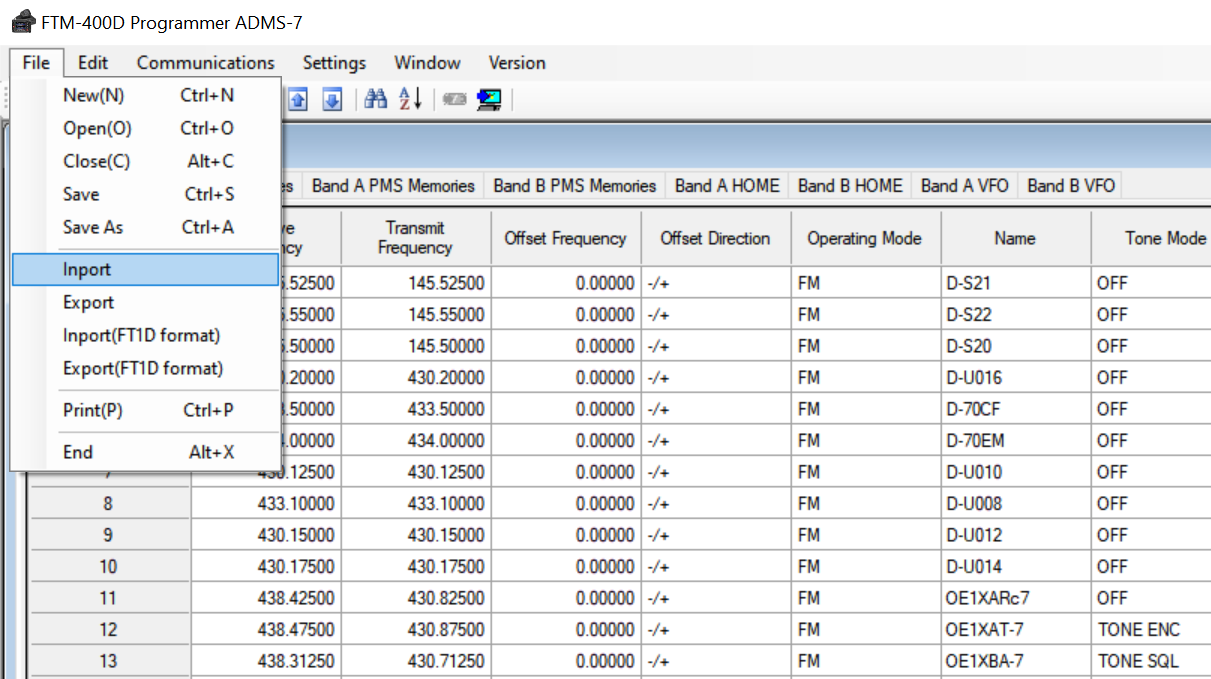Select Close(C) in the File menu
Viewport: 1211px width, 679px height.
146,161
